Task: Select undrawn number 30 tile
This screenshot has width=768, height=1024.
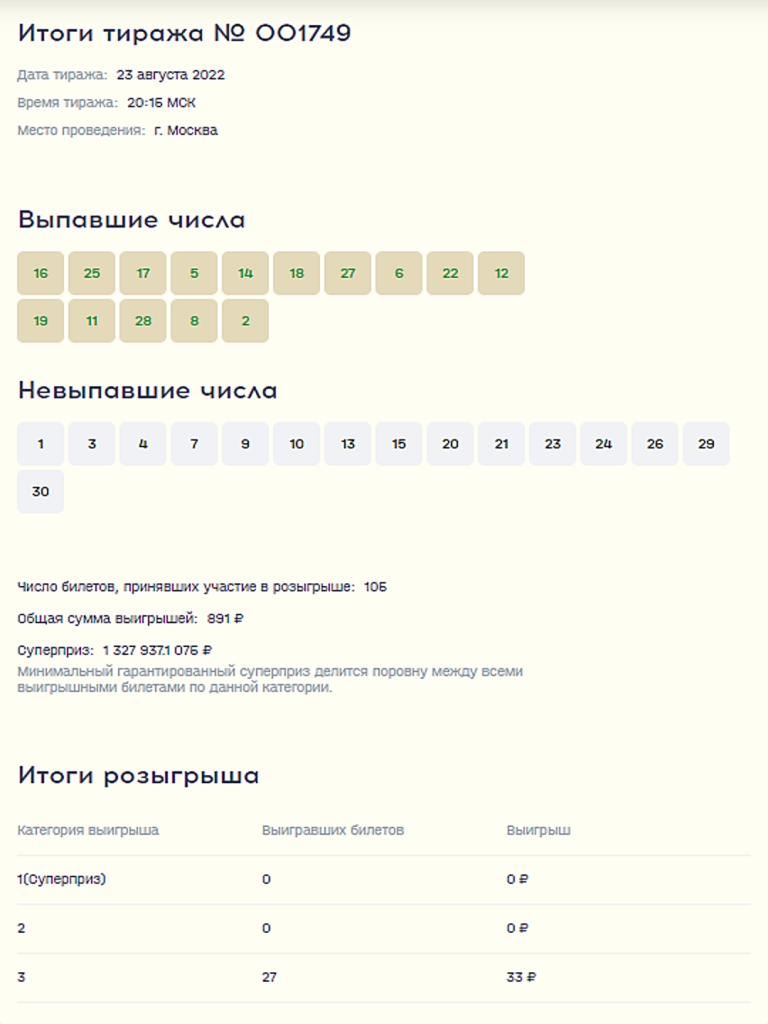Action: tap(40, 492)
